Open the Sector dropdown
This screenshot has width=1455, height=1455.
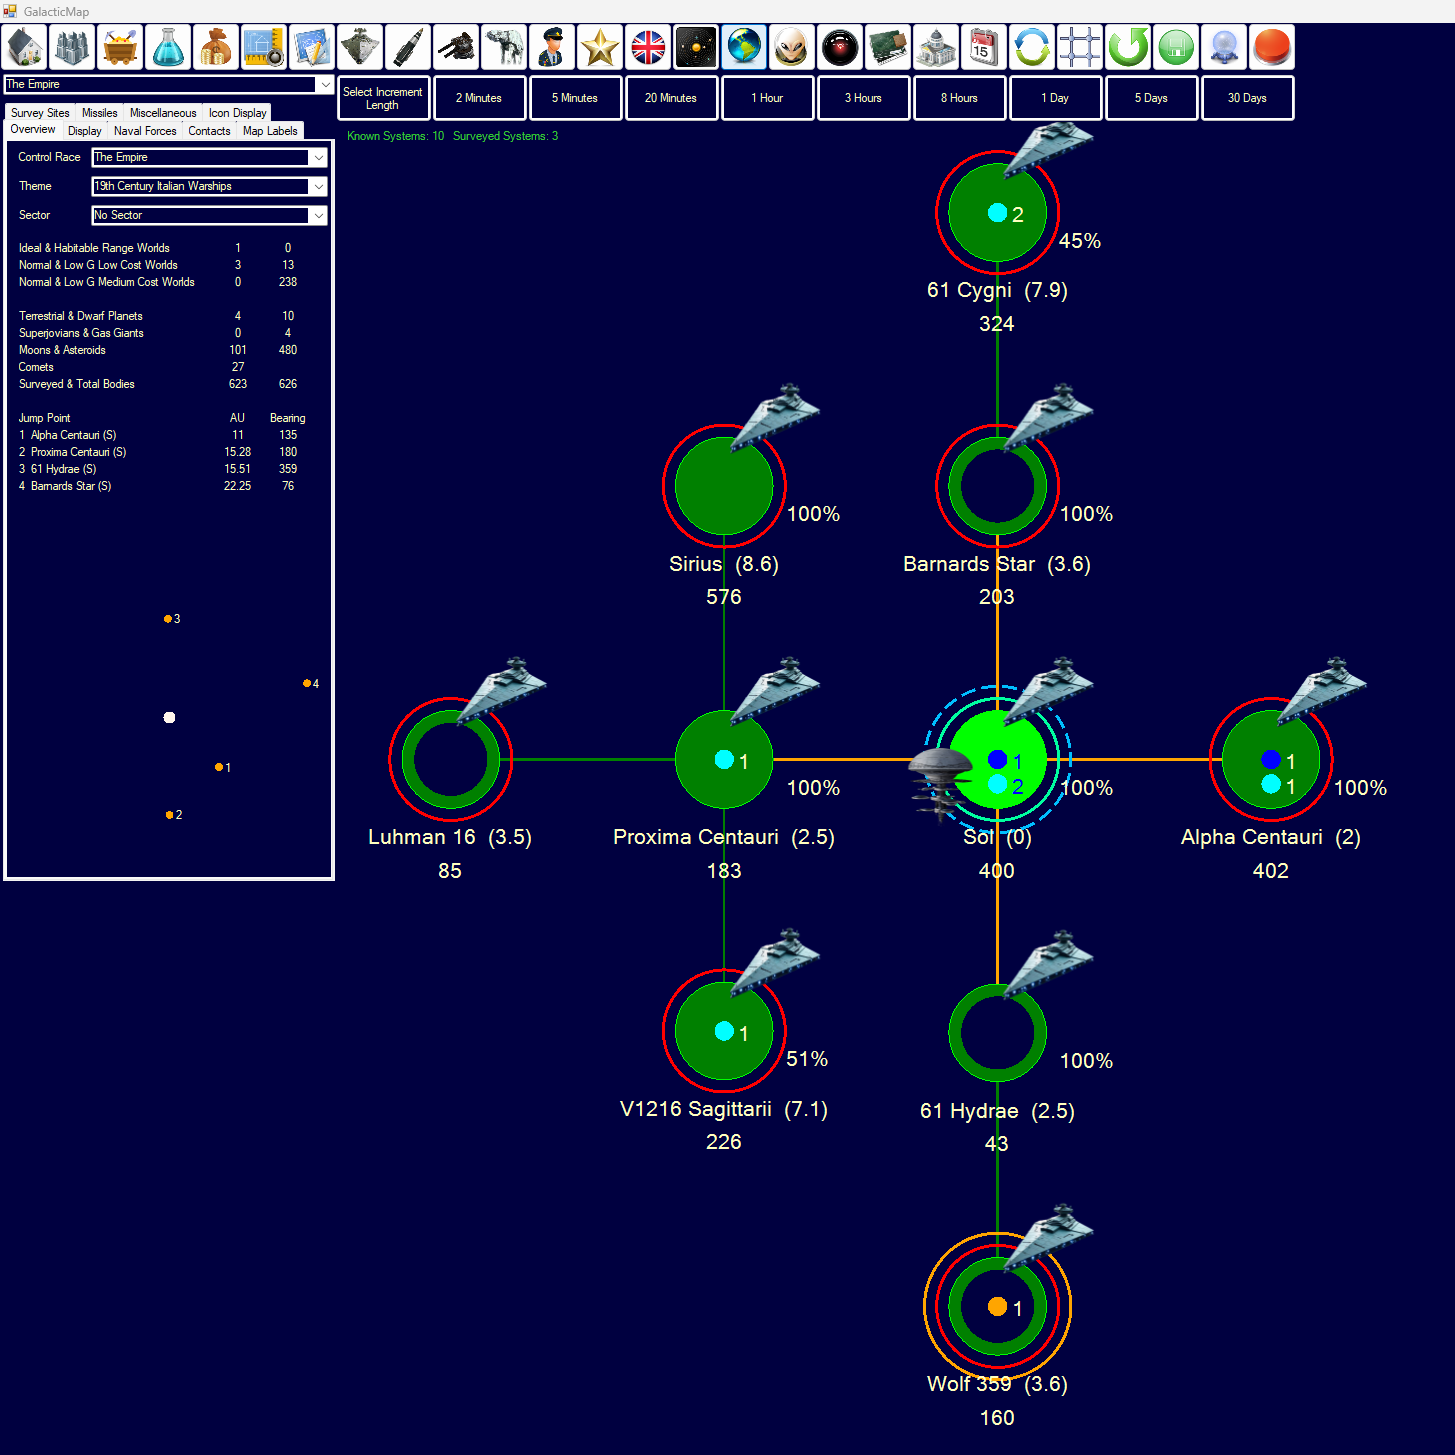(x=209, y=215)
